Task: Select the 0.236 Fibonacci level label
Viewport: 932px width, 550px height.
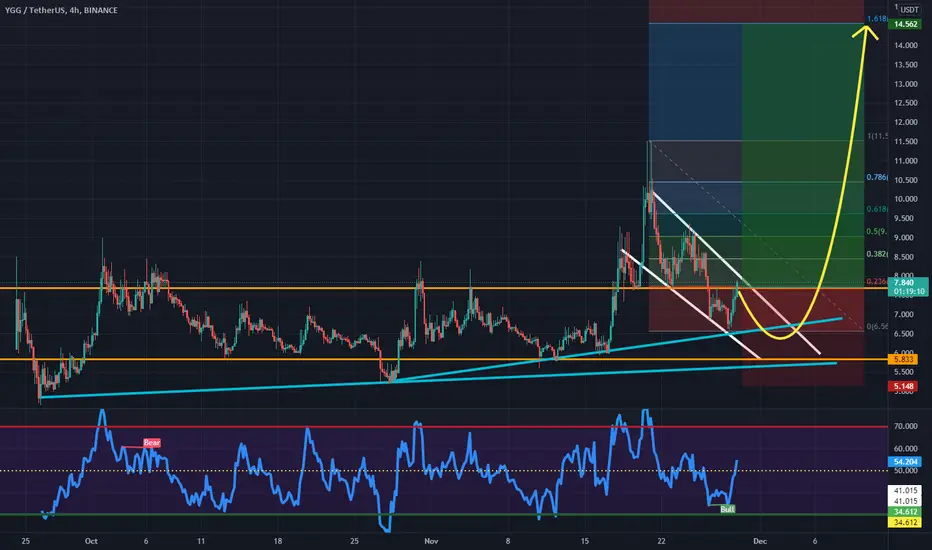Action: [x=877, y=281]
